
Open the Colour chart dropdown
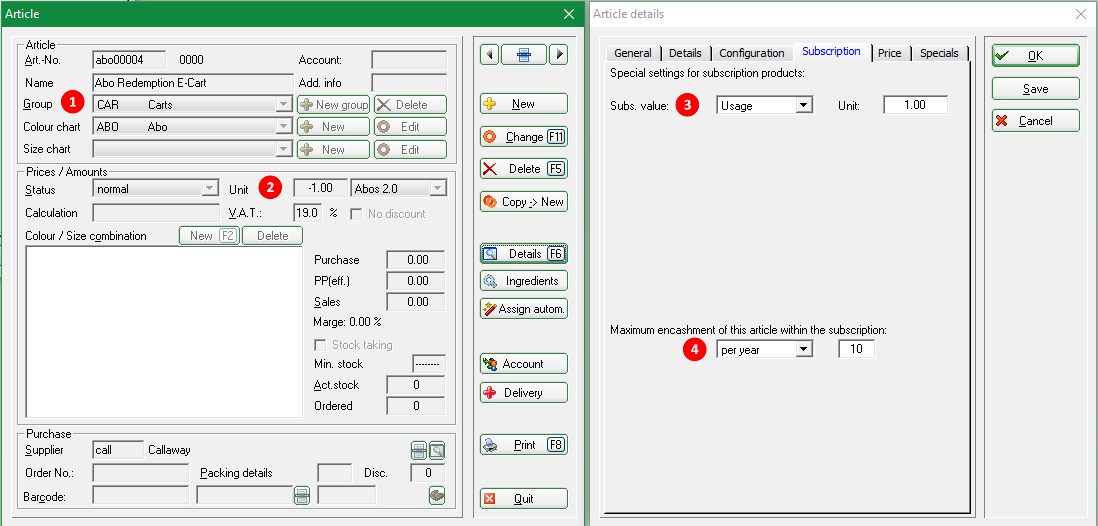(x=284, y=127)
